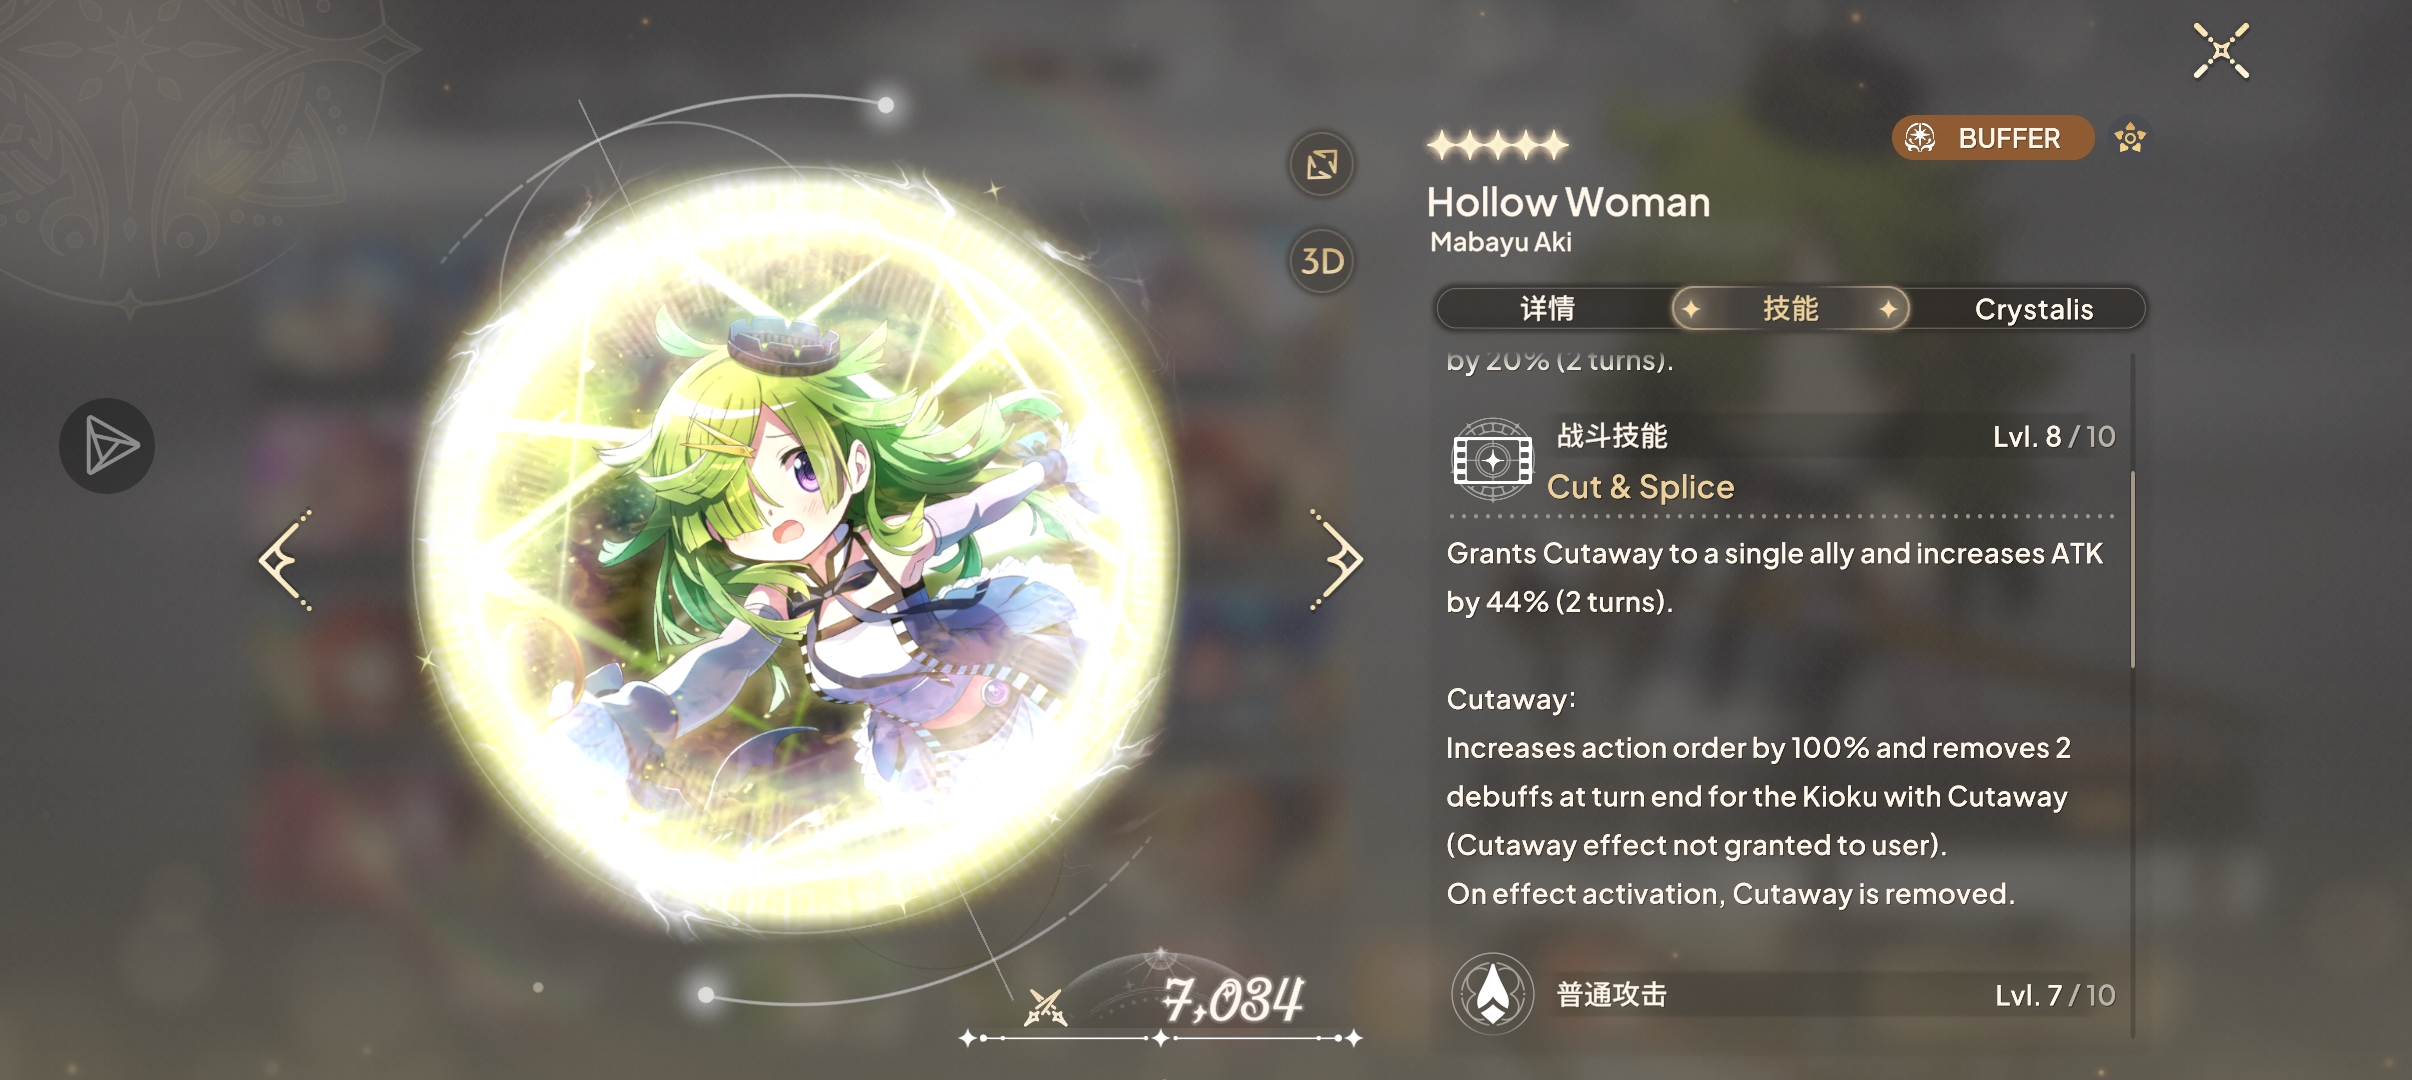Tap the crossed-swords power icon
The height and width of the screenshot is (1080, 2412).
(1046, 1007)
